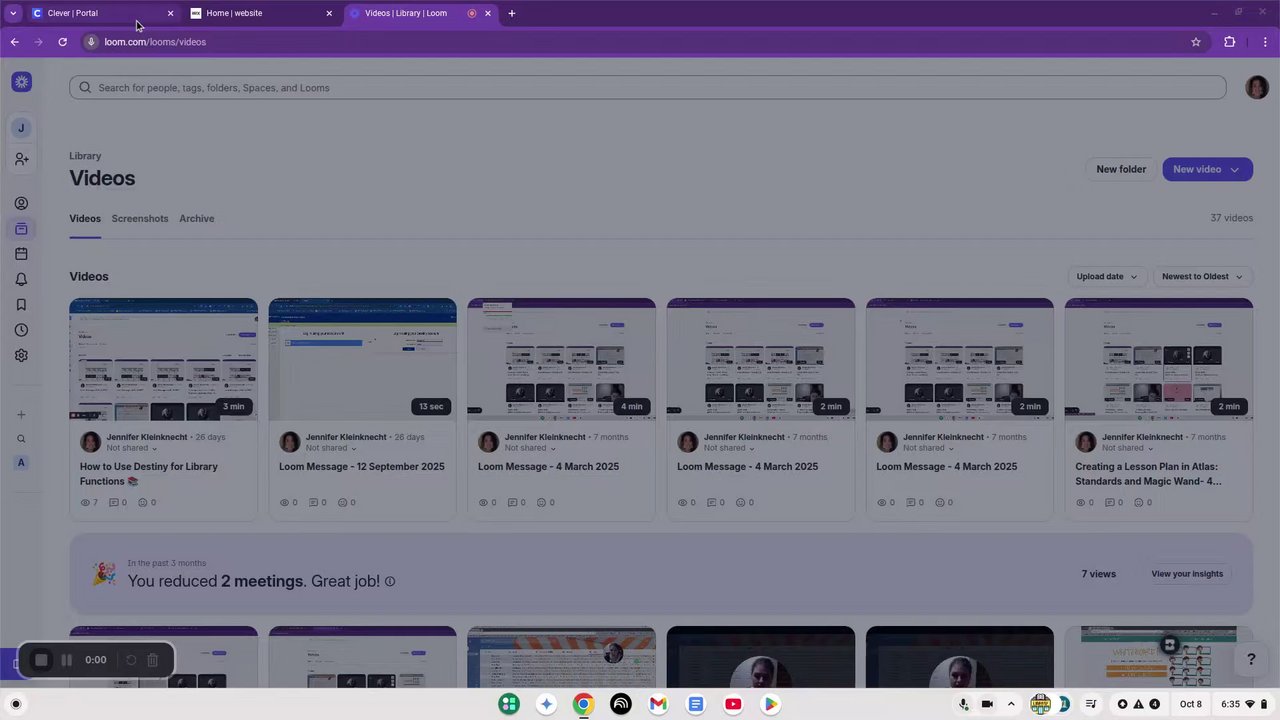Open Play Store in the shelf
Screen dimensions: 1280x720
click(x=770, y=704)
